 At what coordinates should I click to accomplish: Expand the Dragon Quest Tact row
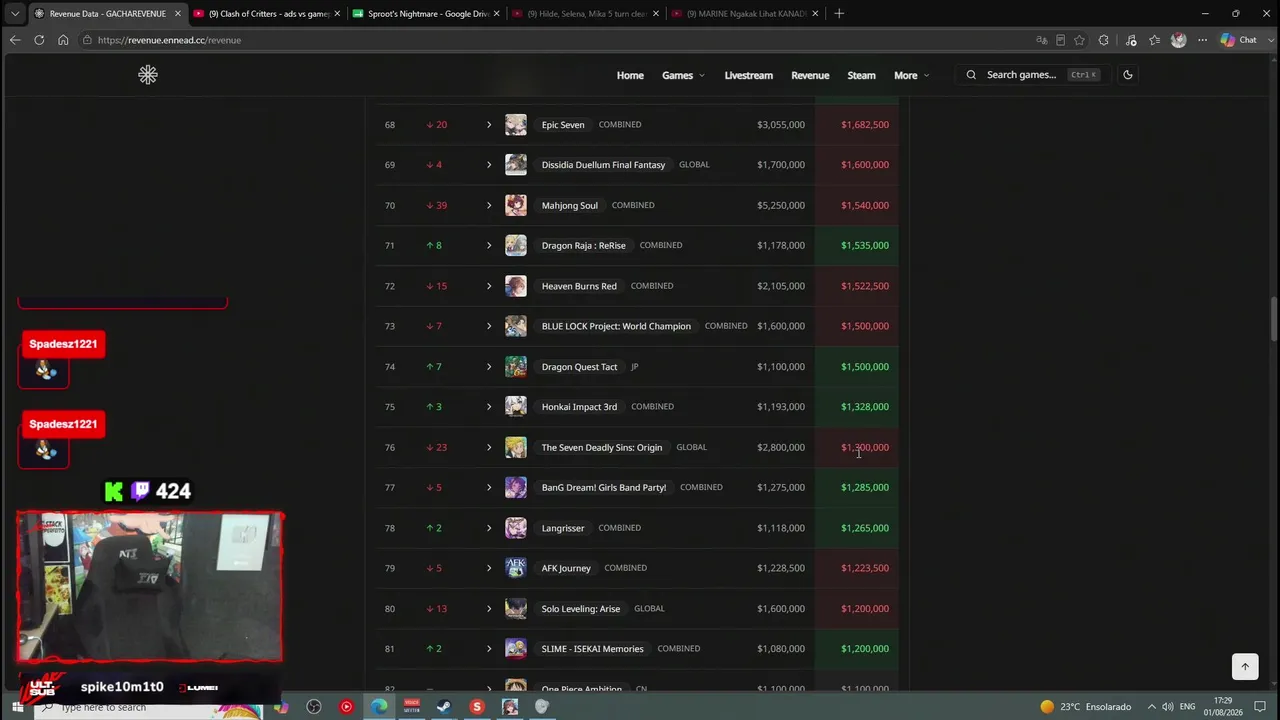coord(489,367)
